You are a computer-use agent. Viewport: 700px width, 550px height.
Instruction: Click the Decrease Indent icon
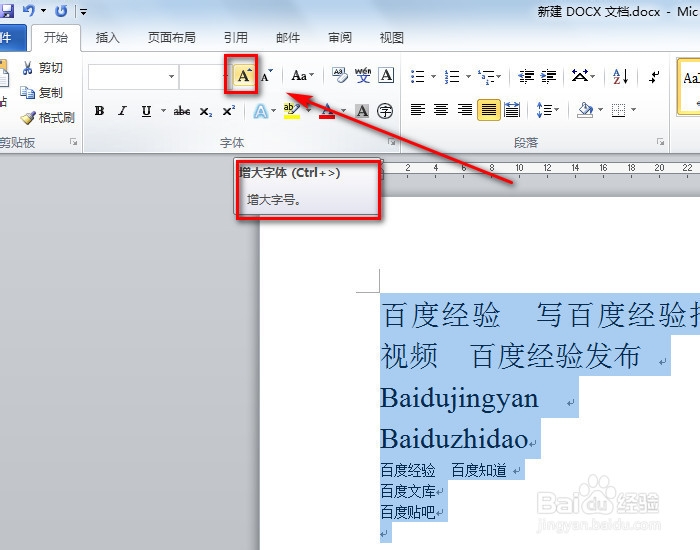(526, 76)
